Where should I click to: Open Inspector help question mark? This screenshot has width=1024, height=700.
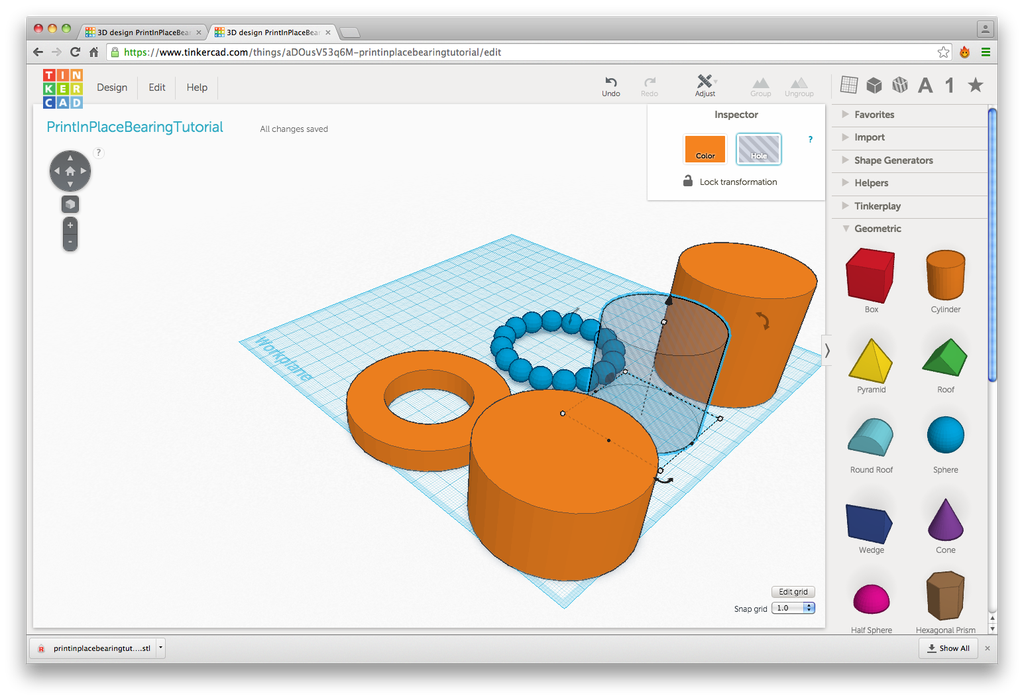(x=810, y=139)
